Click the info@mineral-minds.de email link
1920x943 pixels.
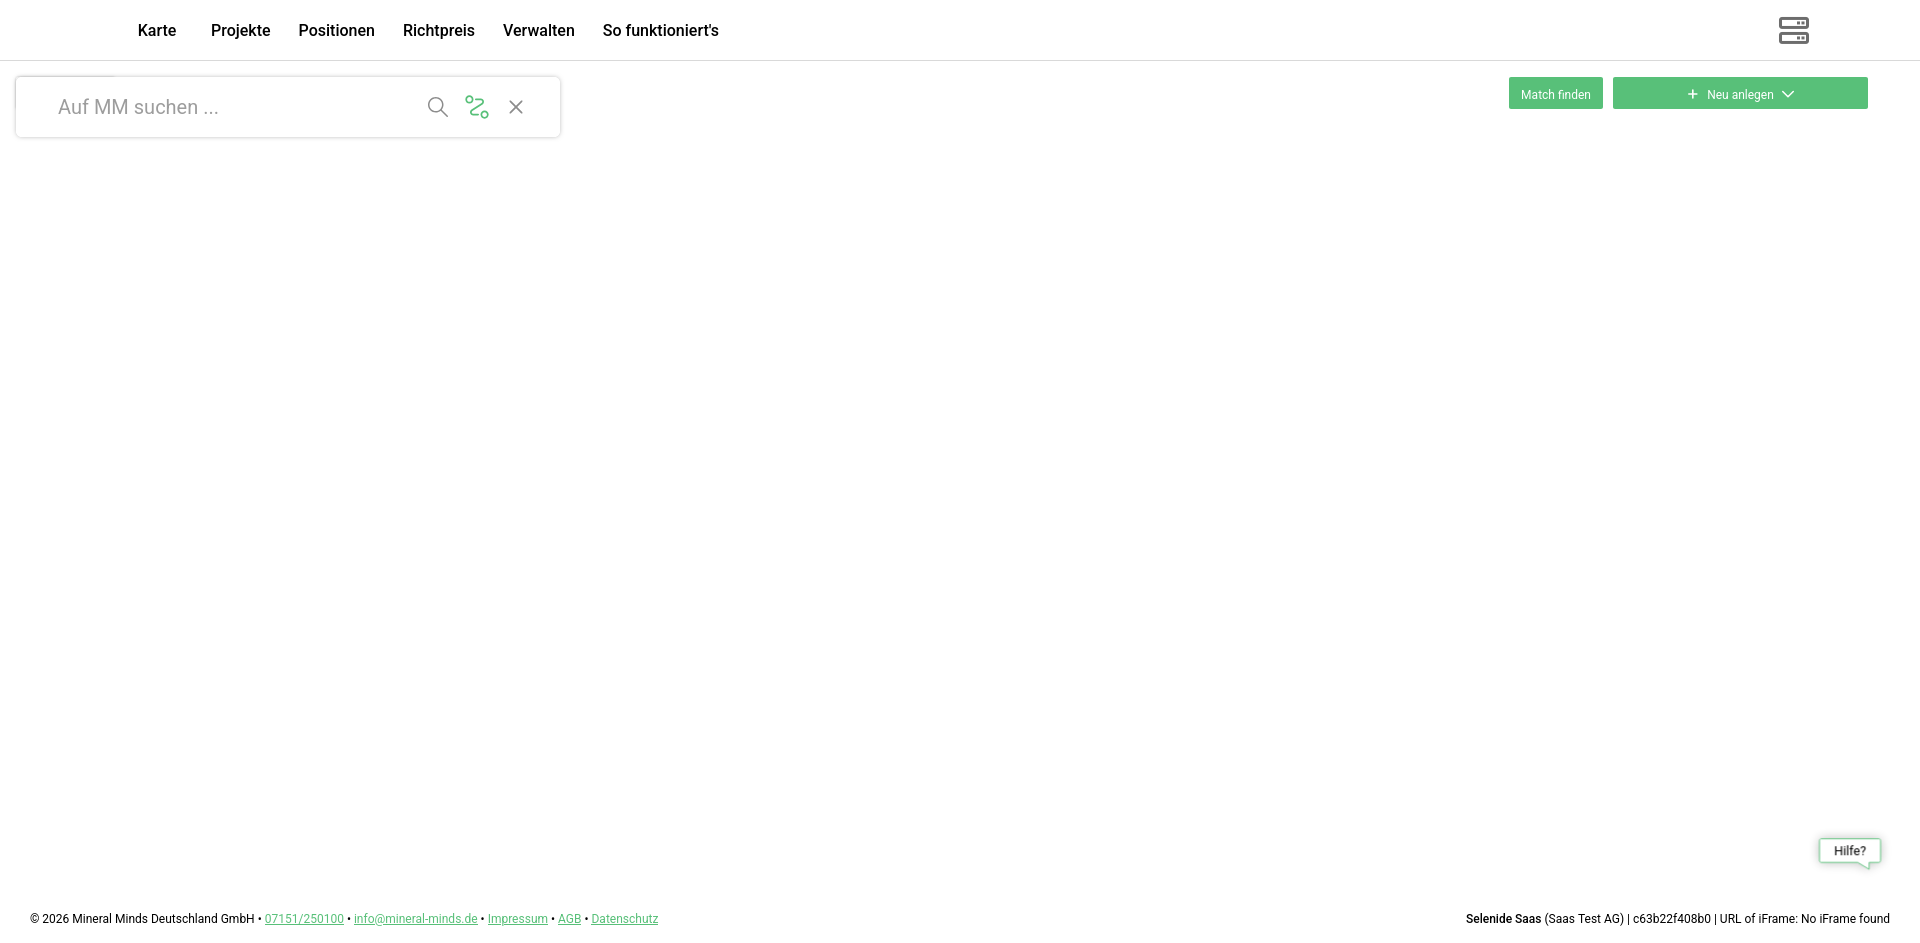[x=415, y=919]
